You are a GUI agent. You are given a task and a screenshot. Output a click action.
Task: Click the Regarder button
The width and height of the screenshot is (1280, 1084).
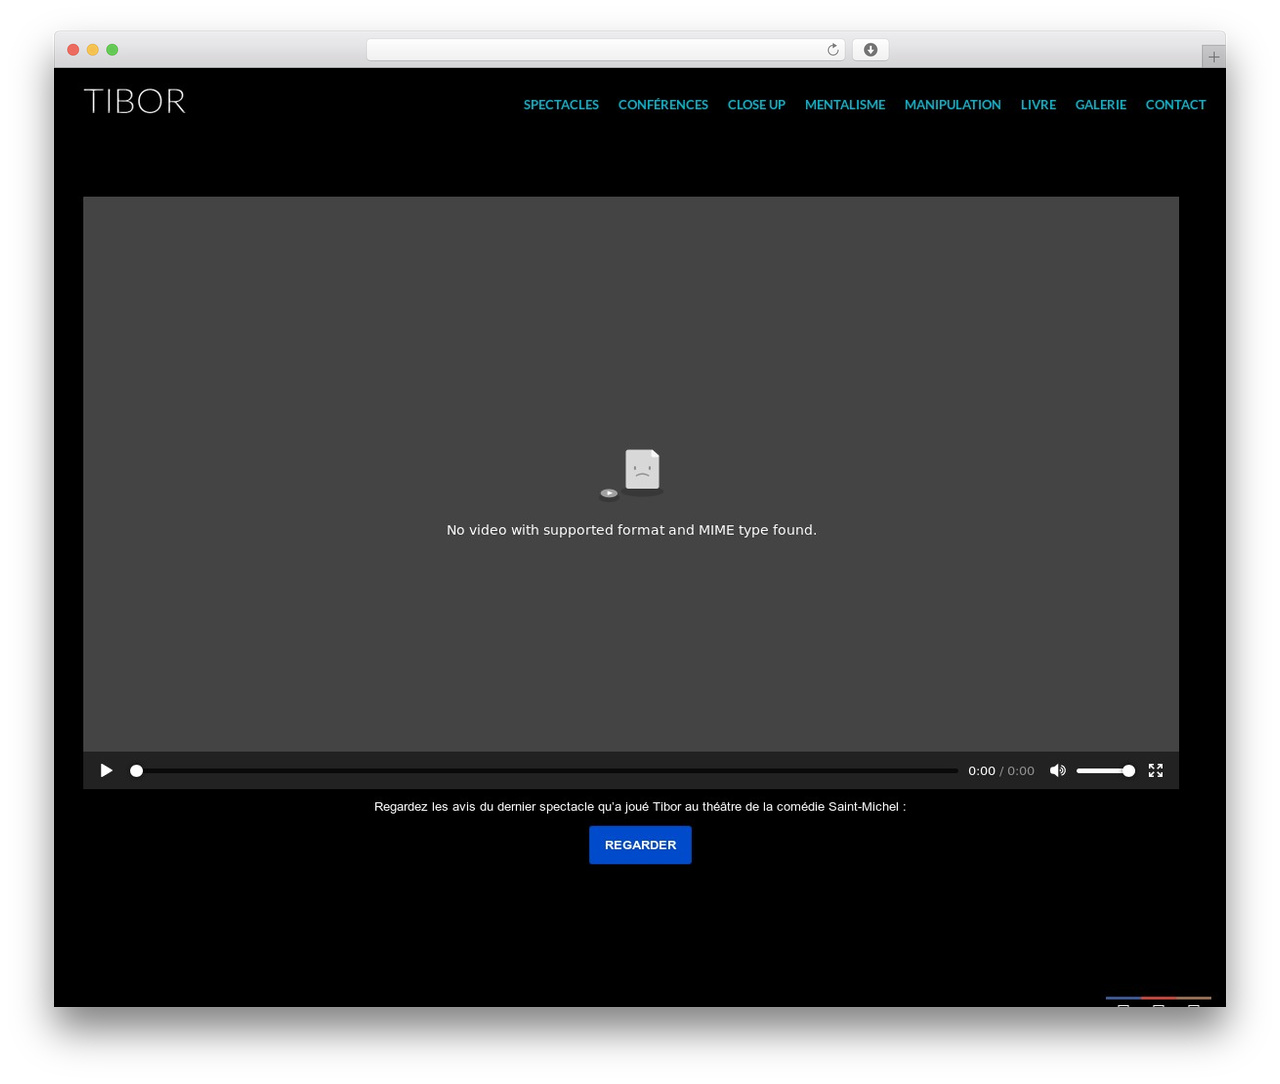[640, 845]
